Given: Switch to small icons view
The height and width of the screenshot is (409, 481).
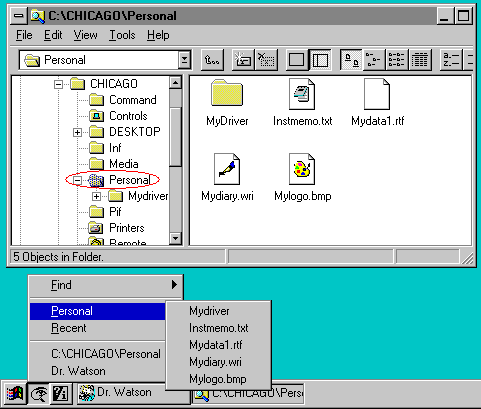Looking at the screenshot, I should pos(373,60).
